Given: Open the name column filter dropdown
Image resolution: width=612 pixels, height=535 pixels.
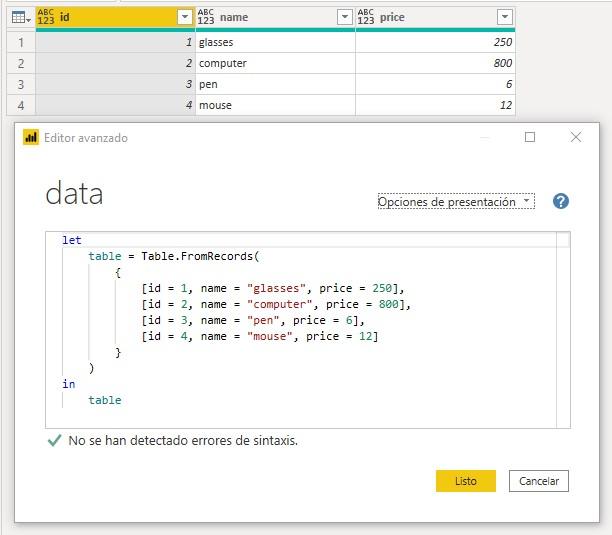Looking at the screenshot, I should point(345,17).
